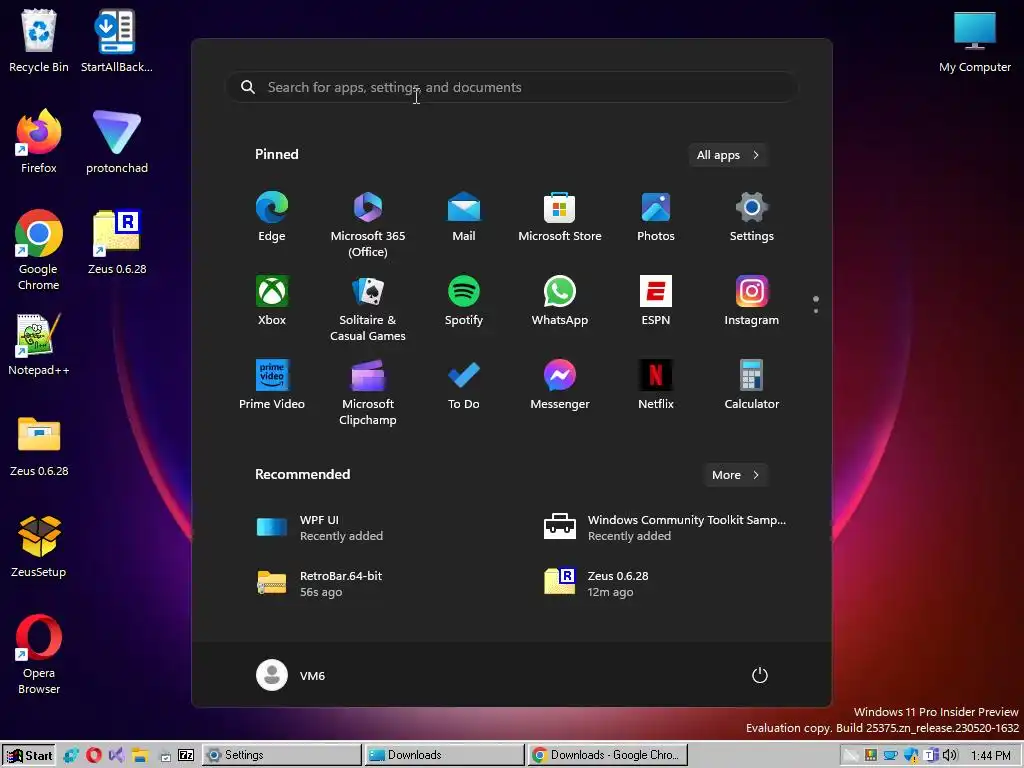Open Opera from the quick launch bar
Image resolution: width=1024 pixels, height=768 pixels.
(x=94, y=755)
